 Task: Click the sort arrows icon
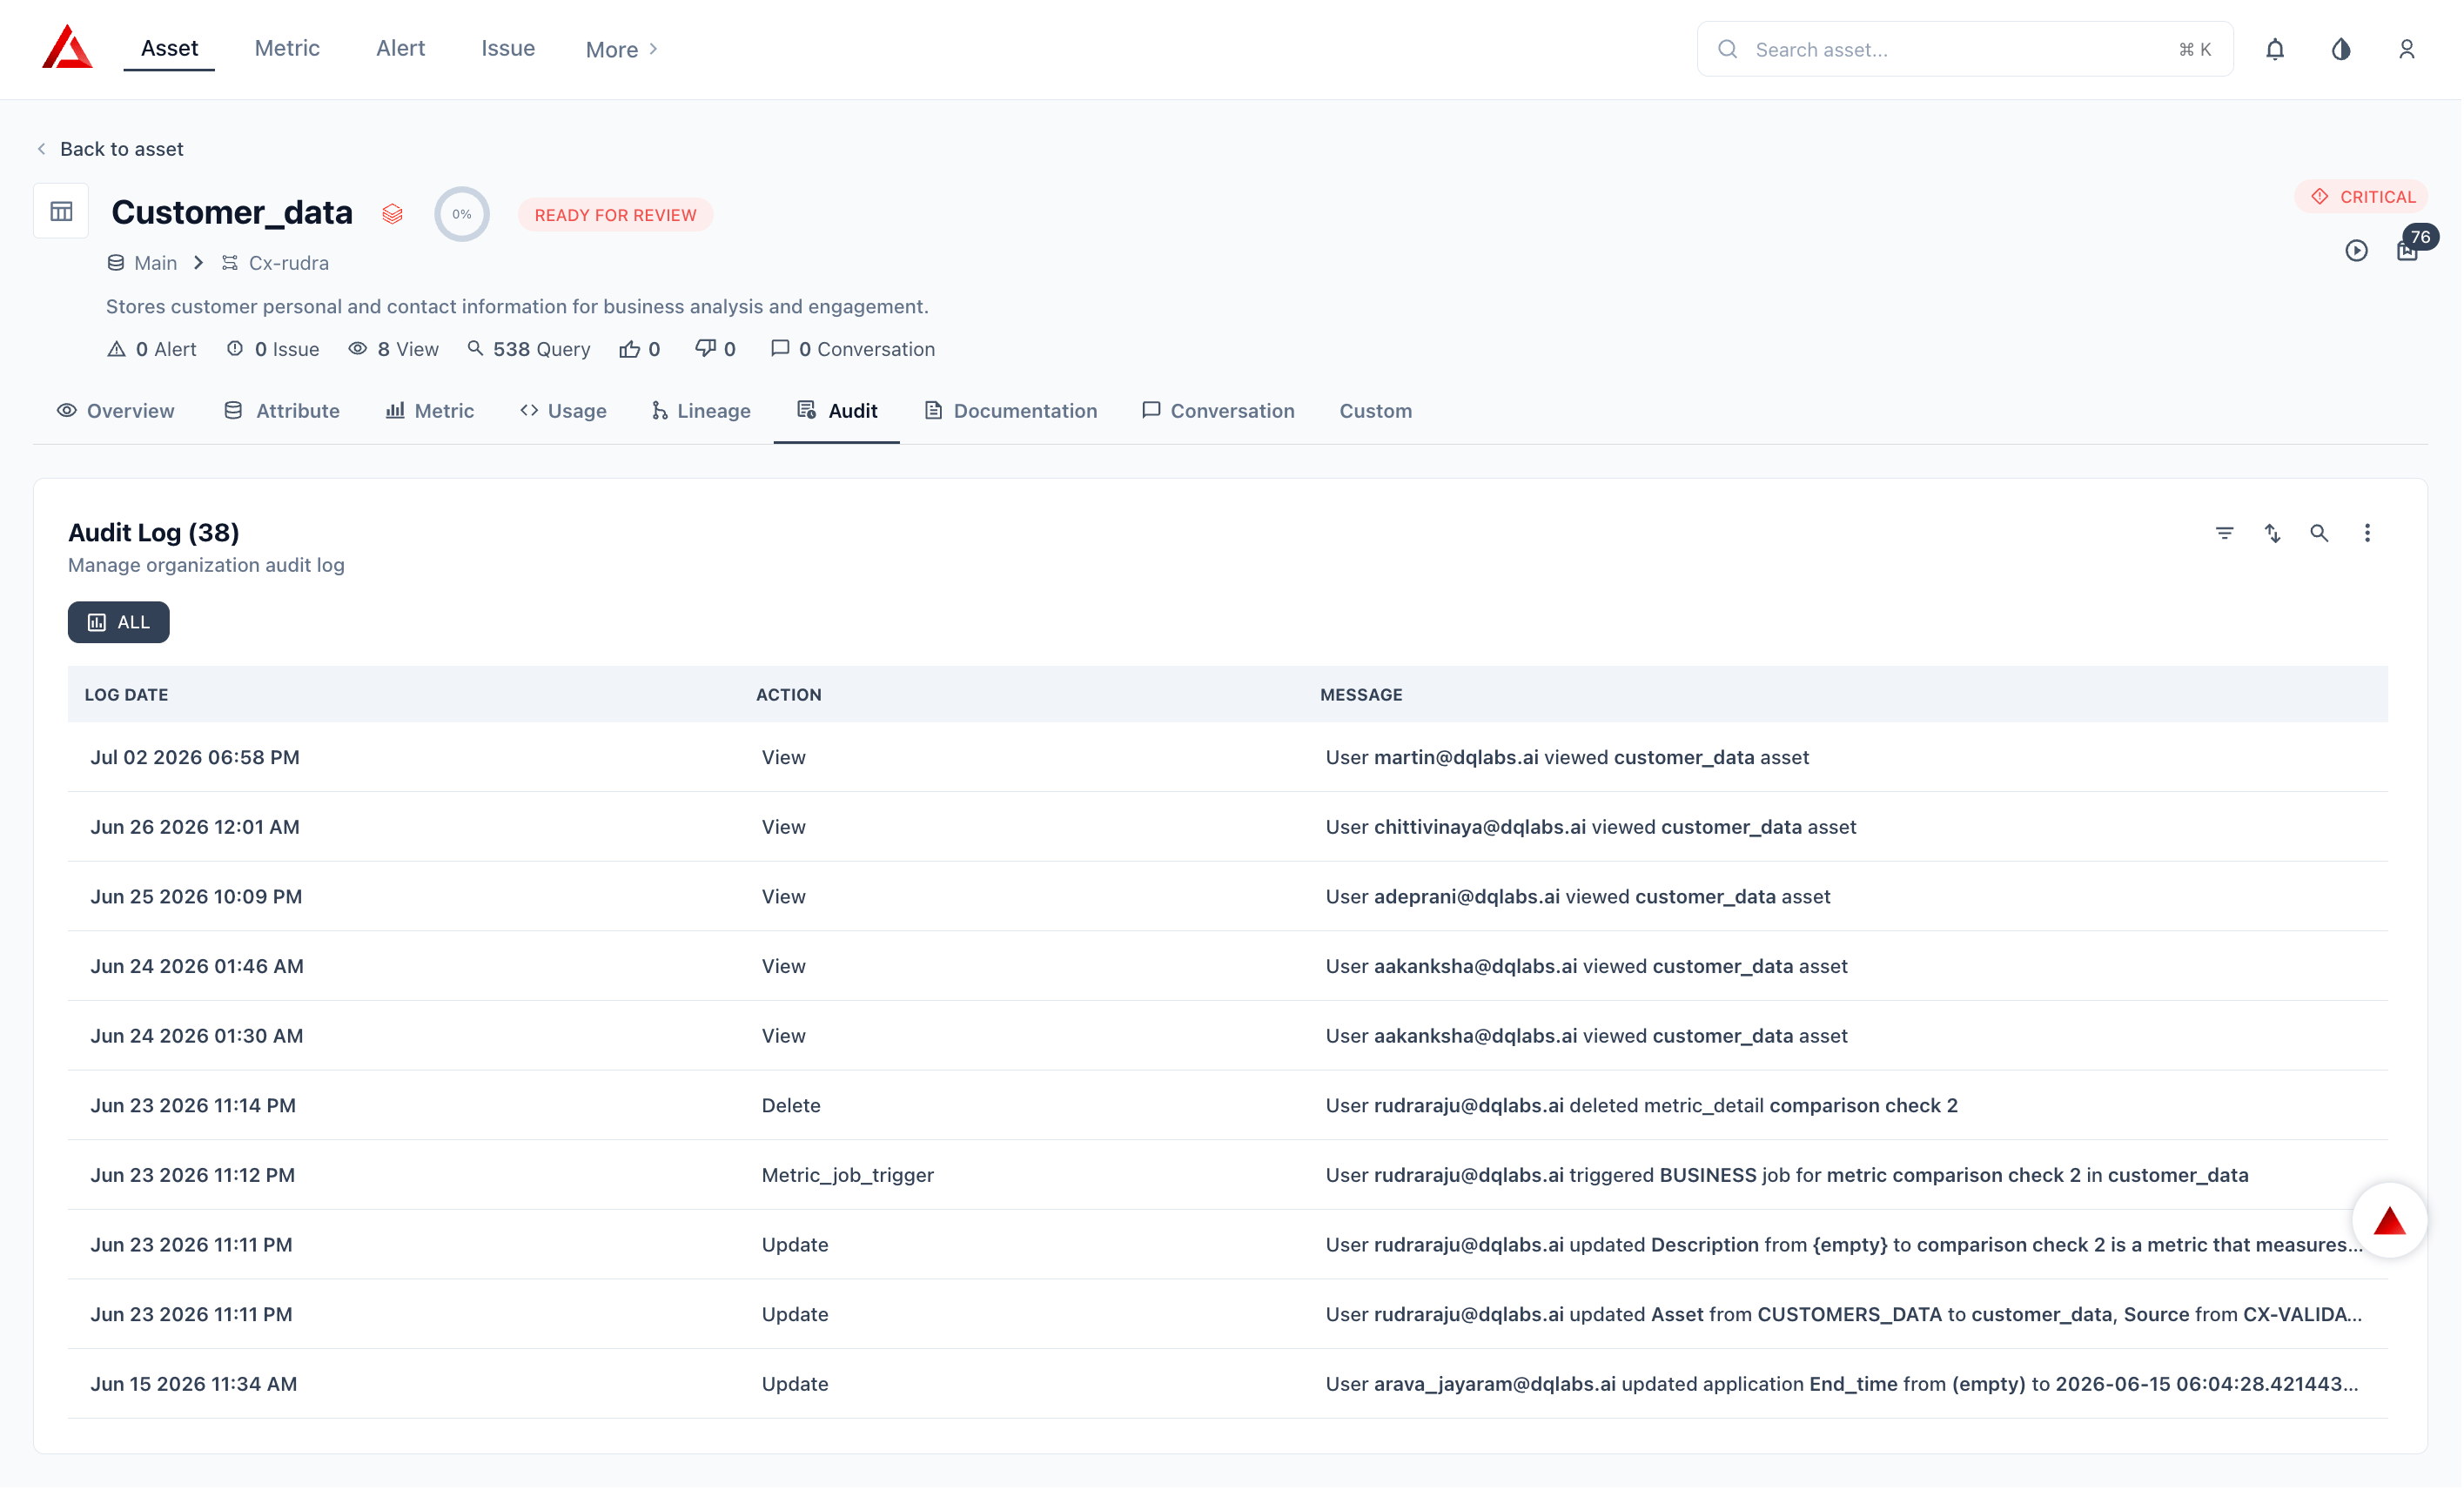point(2274,533)
